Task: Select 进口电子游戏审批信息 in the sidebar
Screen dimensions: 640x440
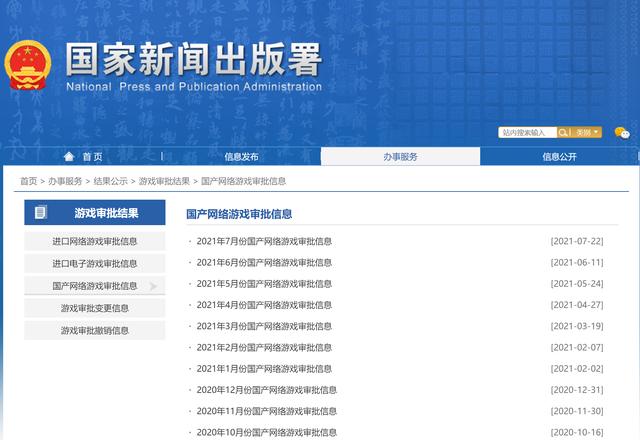Action: 95,264
